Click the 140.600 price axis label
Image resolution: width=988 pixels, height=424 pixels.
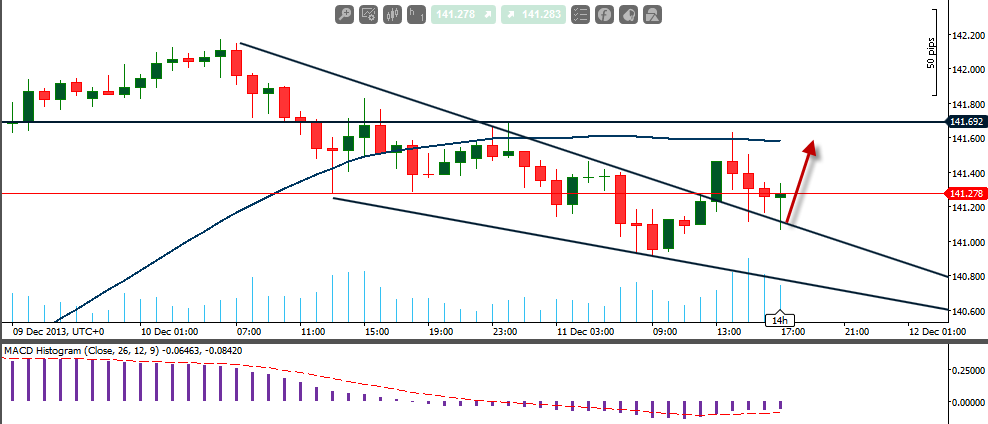[967, 311]
